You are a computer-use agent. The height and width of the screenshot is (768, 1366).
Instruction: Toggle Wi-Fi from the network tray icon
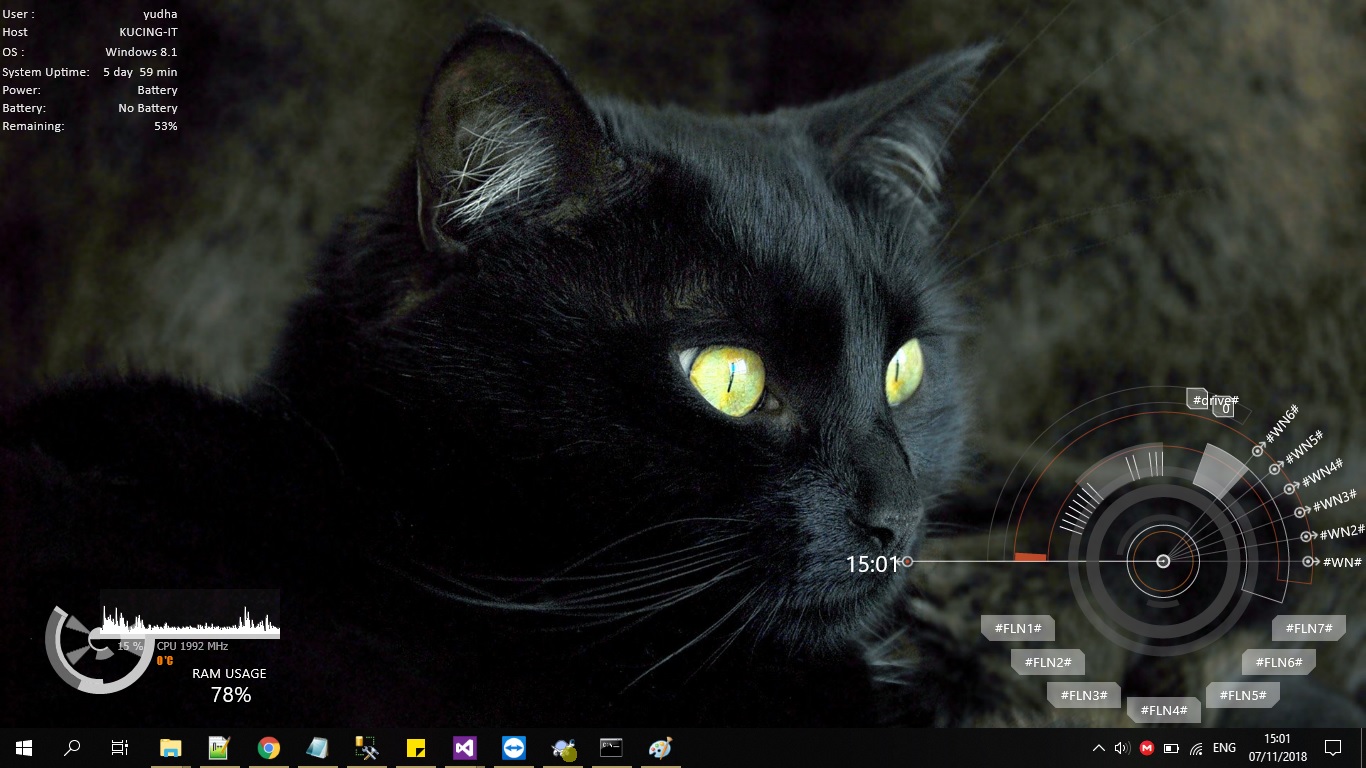1198,747
